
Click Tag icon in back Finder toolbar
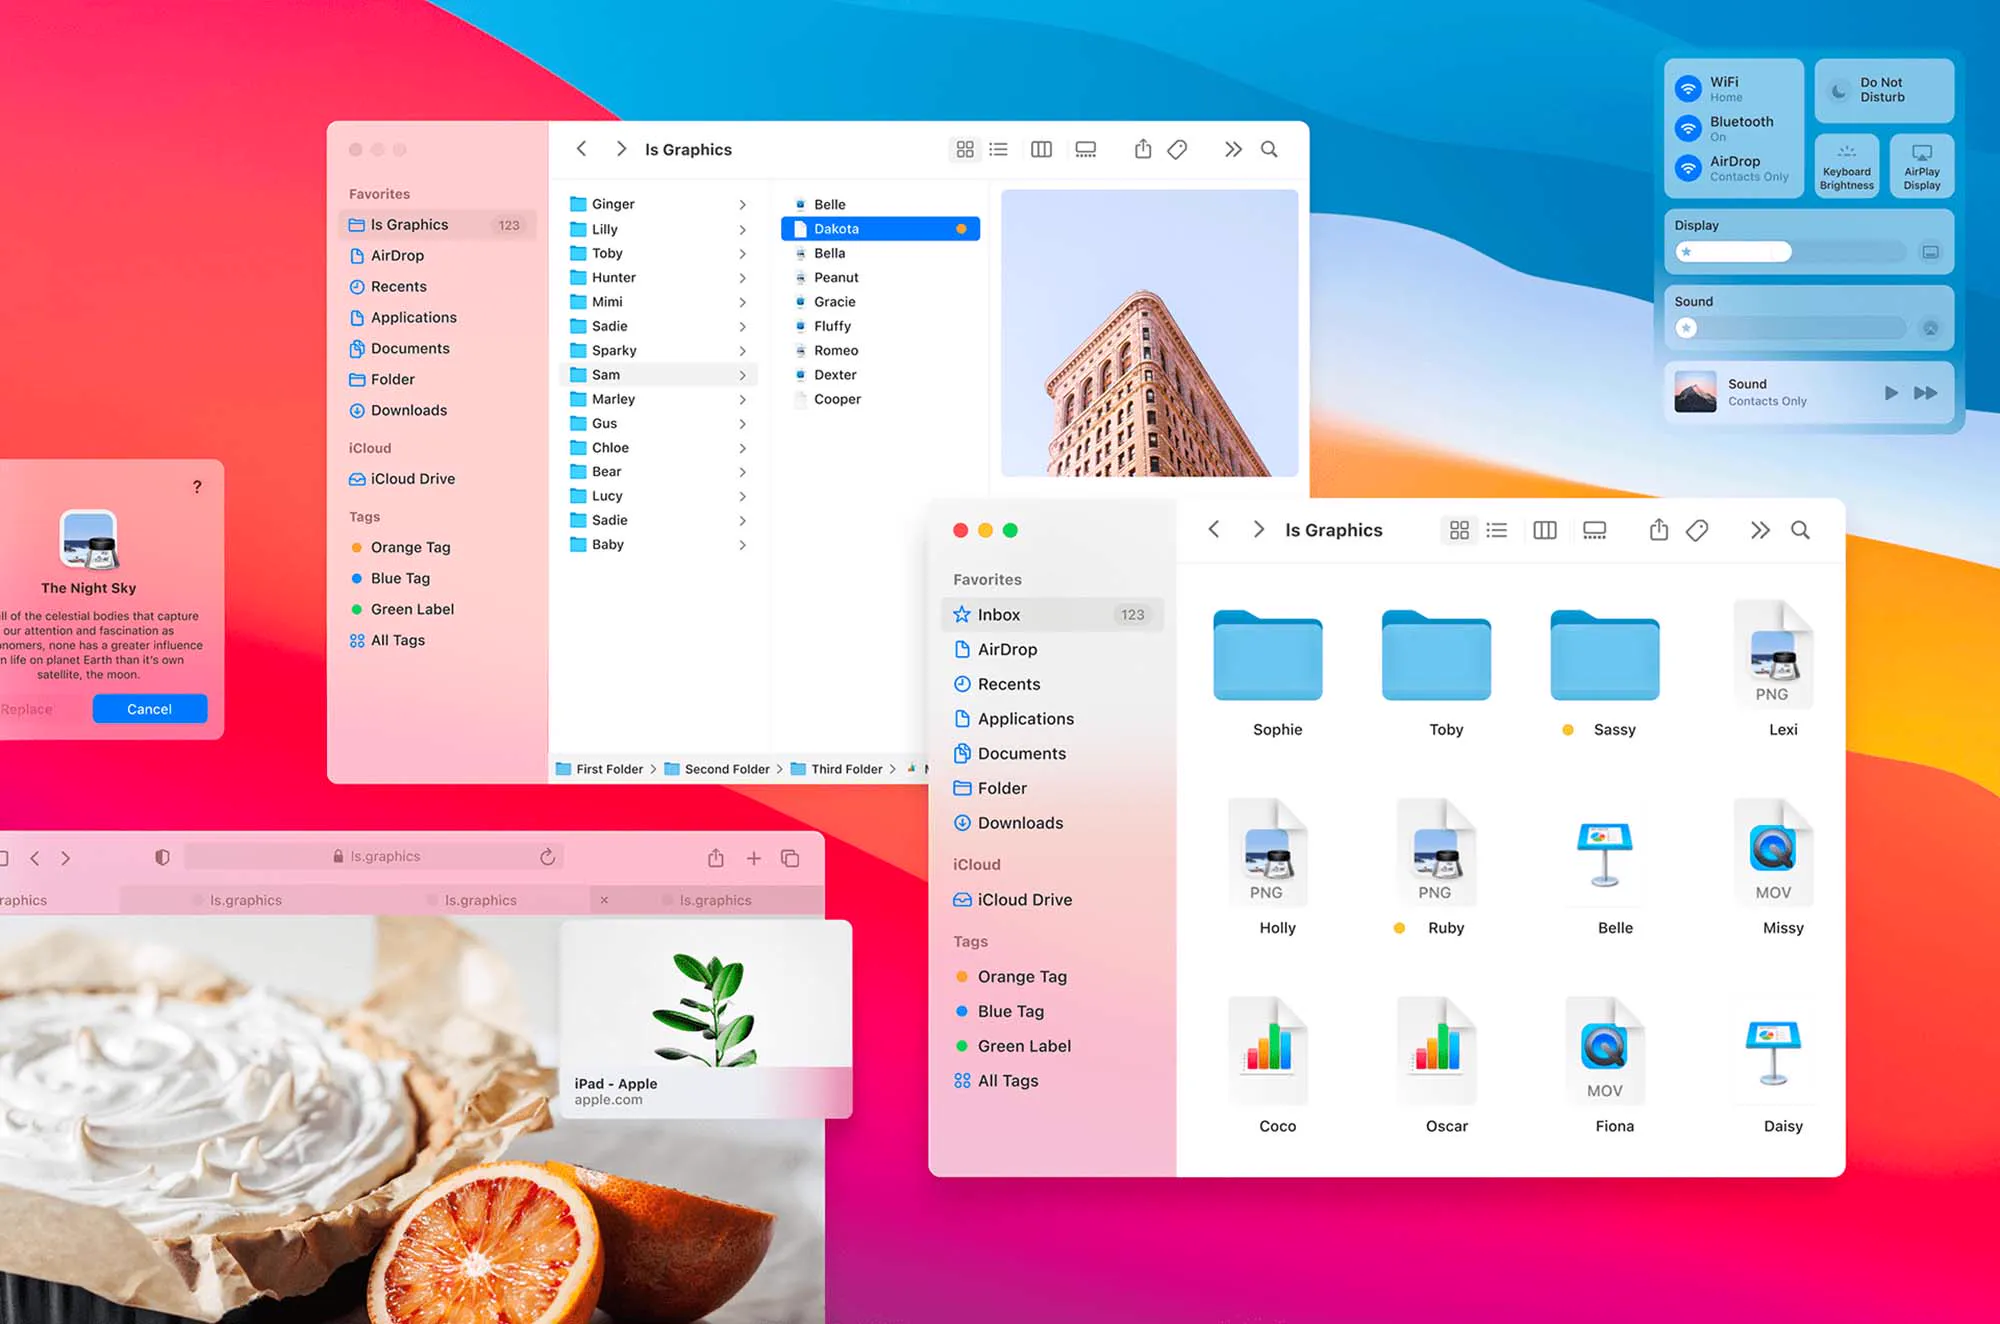click(x=1177, y=149)
